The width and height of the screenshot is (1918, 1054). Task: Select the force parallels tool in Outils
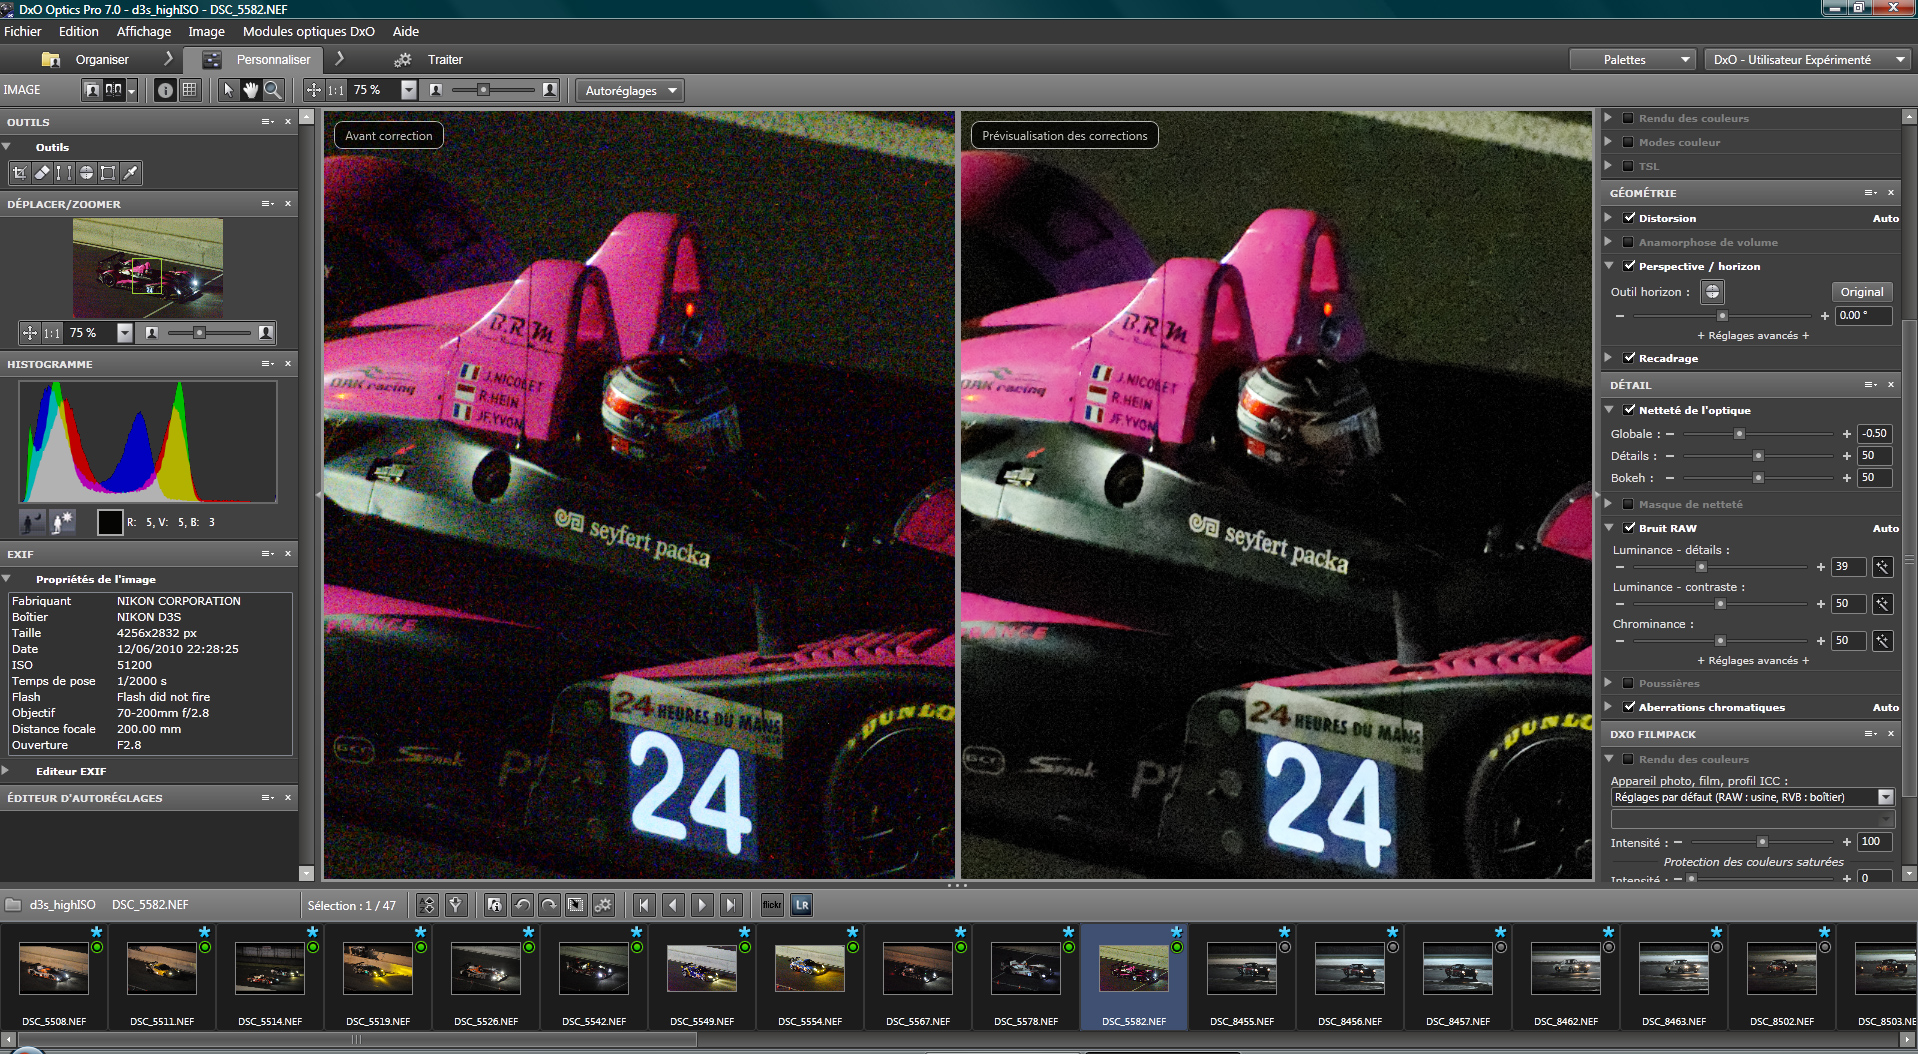tap(64, 173)
